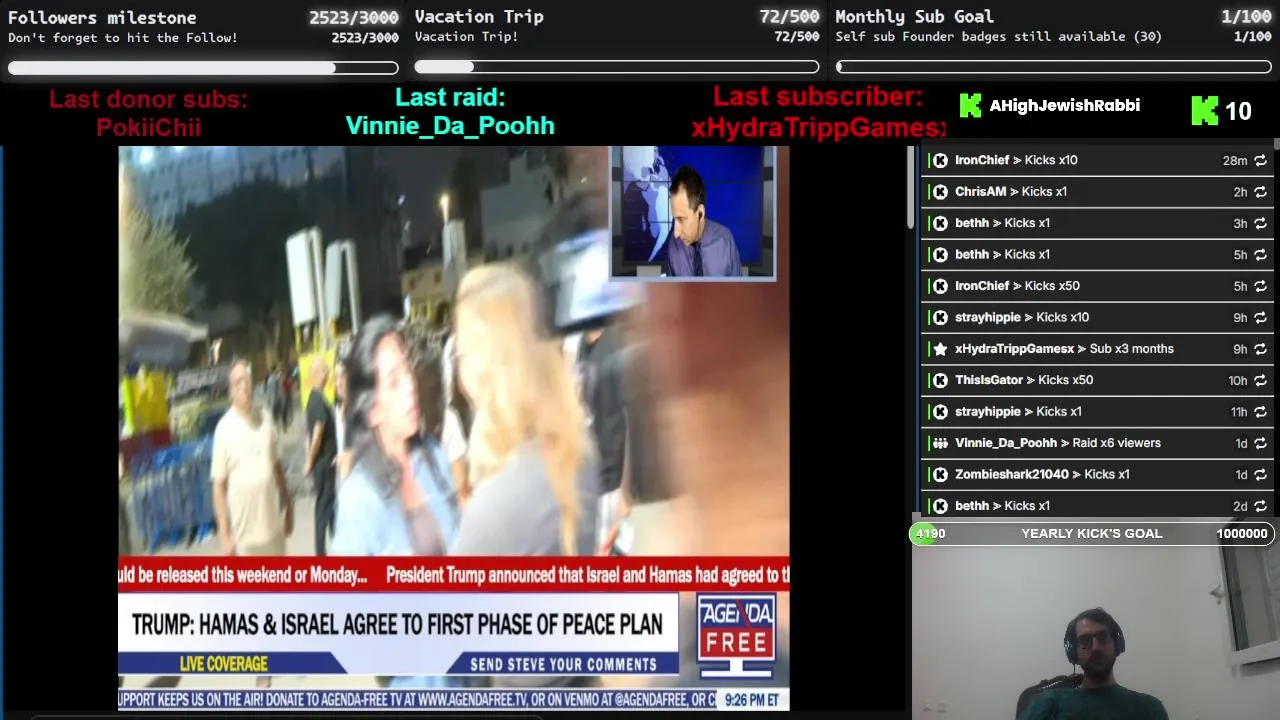Click the donor name 'PokiiChii'
Image resolution: width=1280 pixels, height=720 pixels.
(x=149, y=128)
